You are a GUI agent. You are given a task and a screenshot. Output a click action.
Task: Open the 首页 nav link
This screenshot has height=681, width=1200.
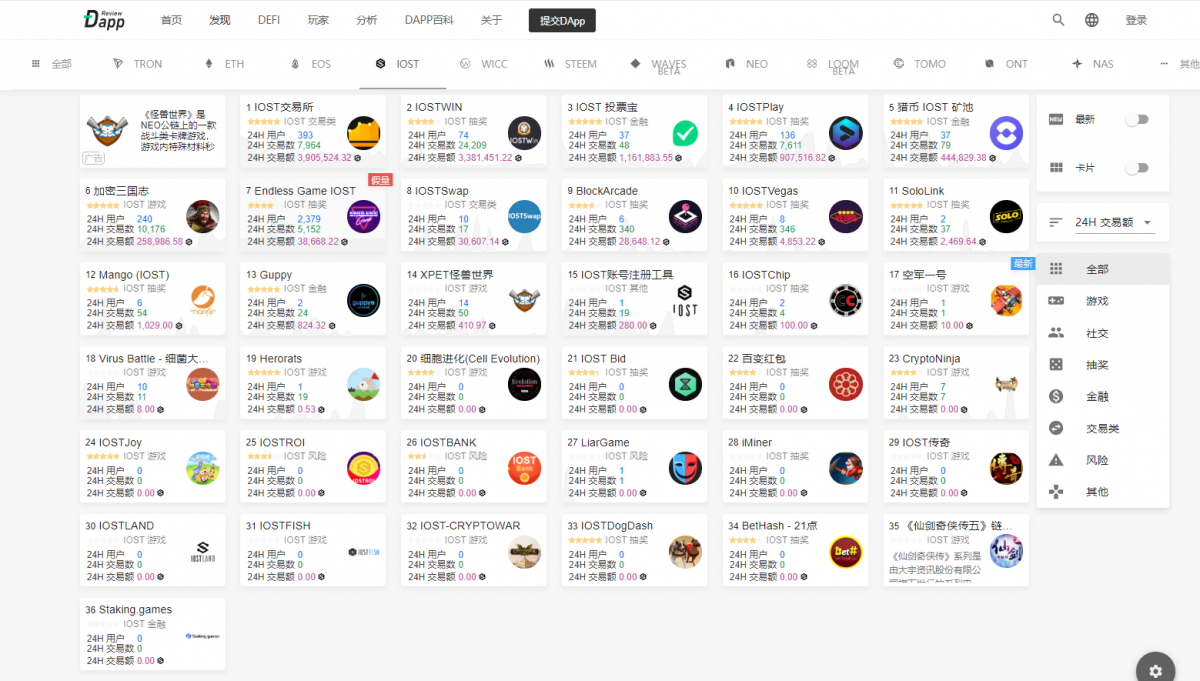(171, 20)
